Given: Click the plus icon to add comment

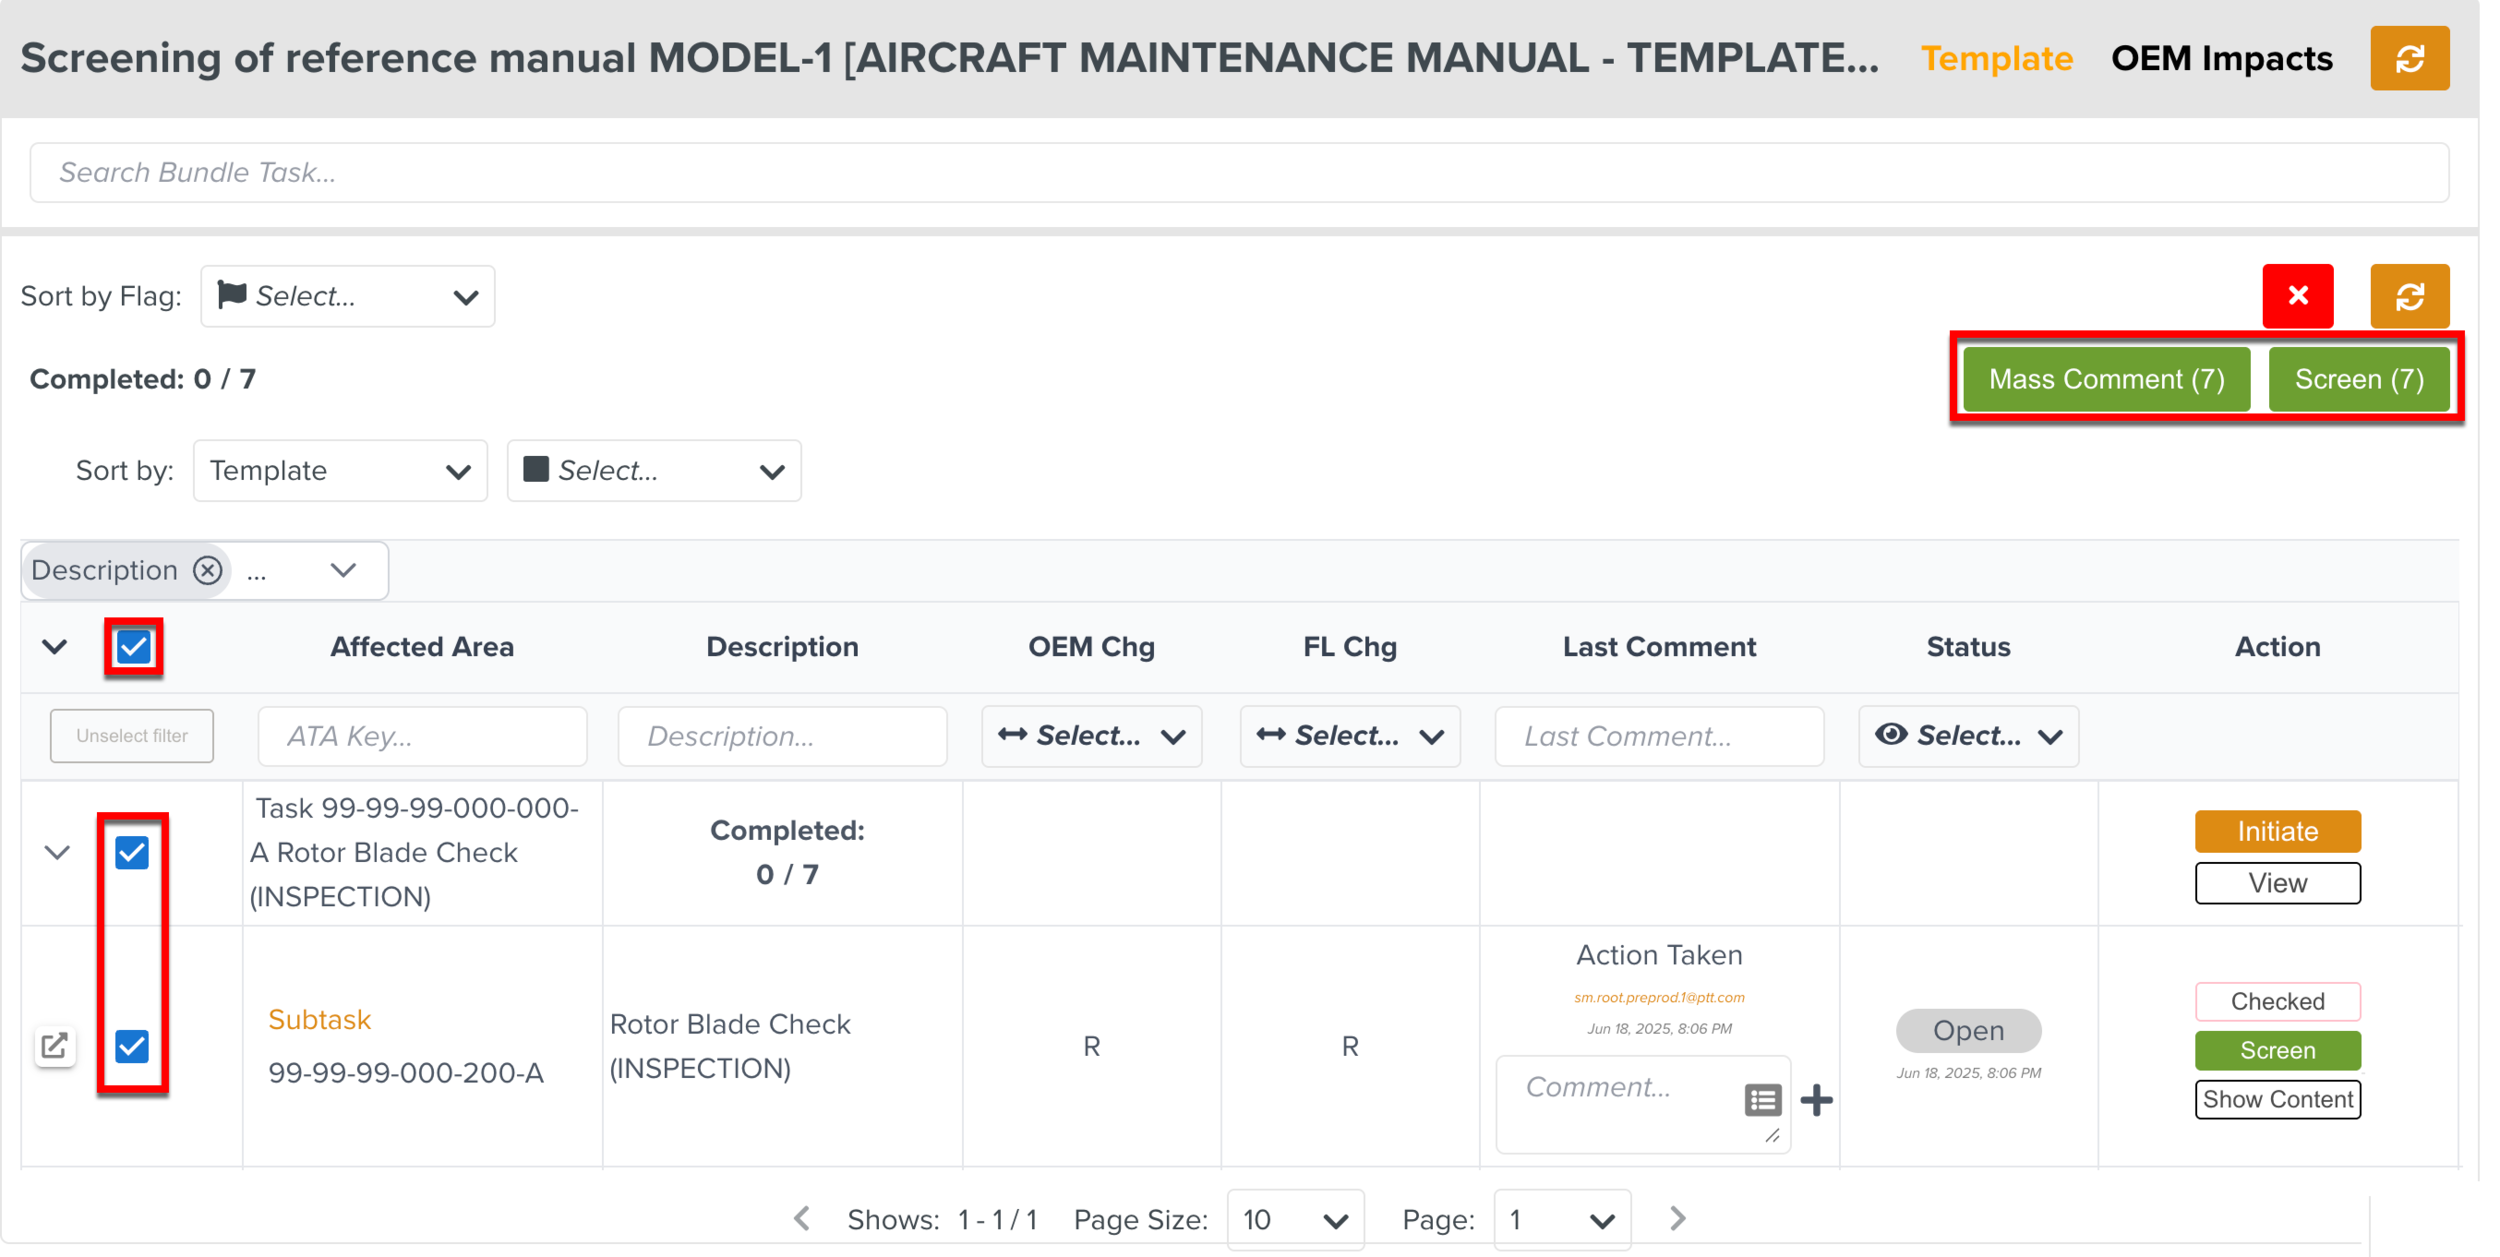Looking at the screenshot, I should [x=1816, y=1100].
